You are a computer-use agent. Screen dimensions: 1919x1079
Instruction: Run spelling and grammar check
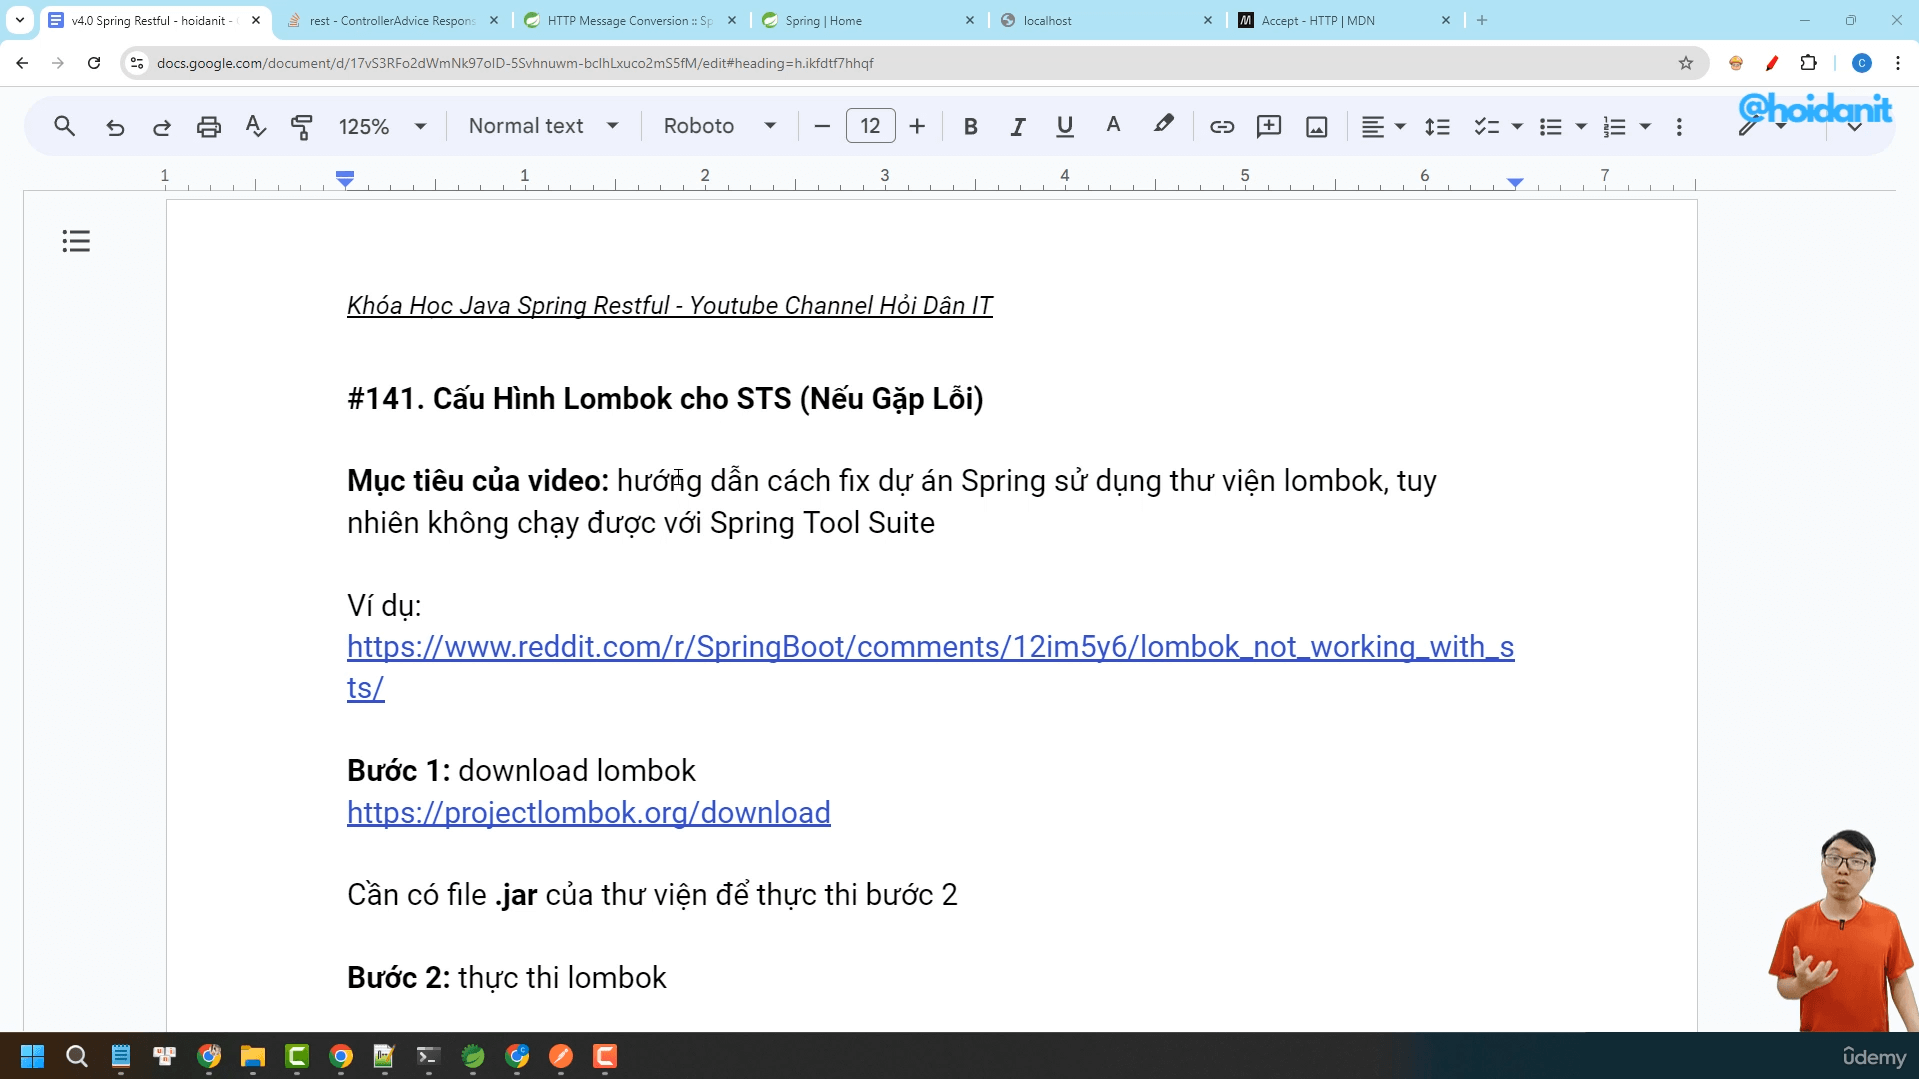click(x=256, y=127)
